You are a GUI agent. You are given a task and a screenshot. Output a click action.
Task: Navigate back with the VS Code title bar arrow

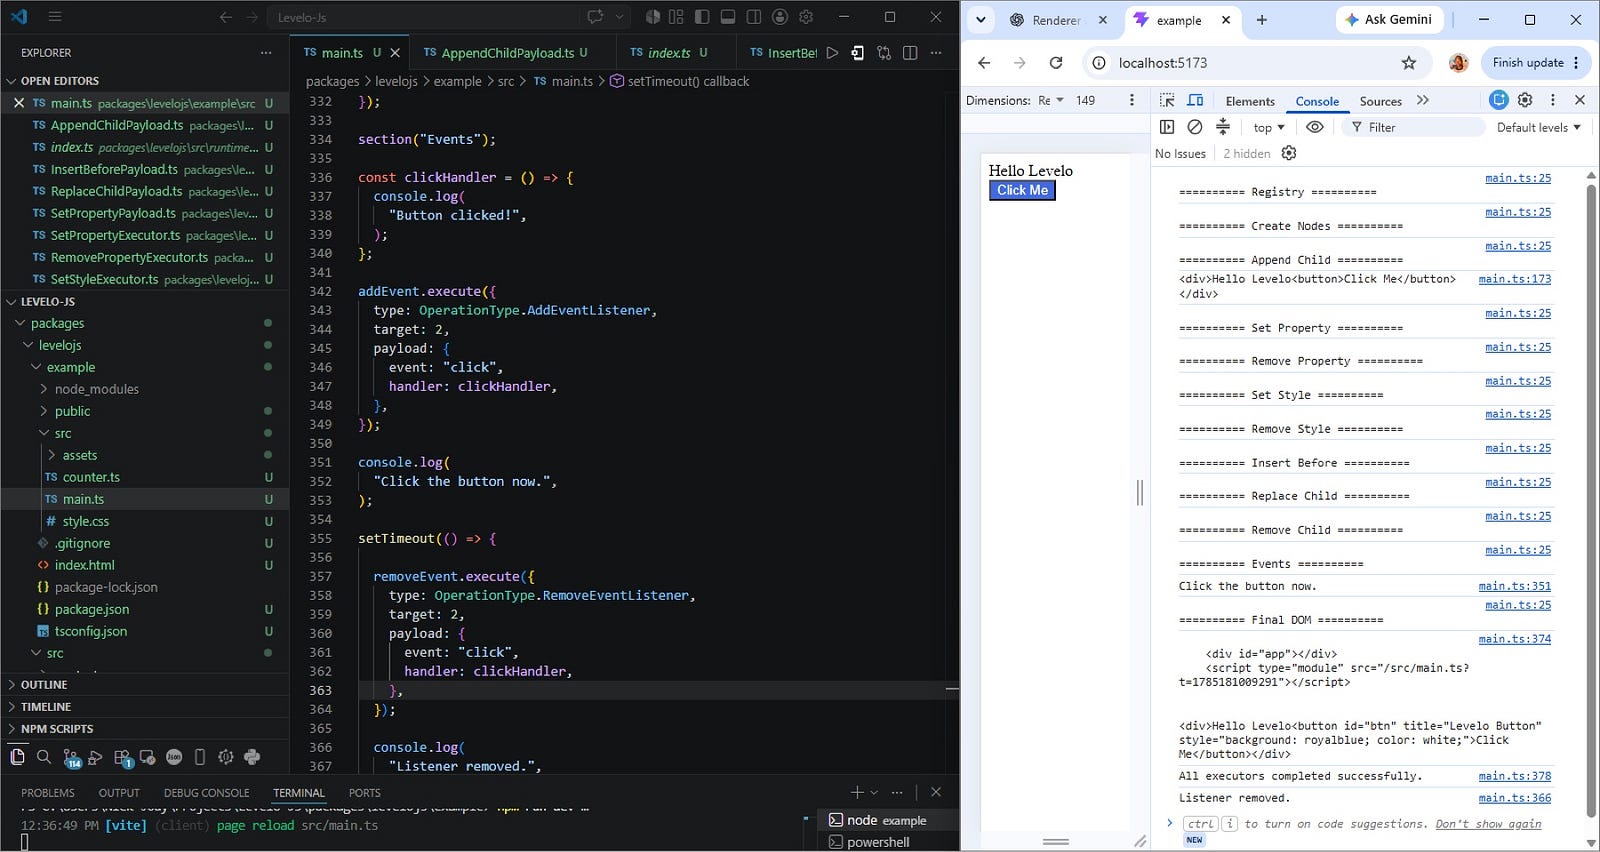point(226,17)
